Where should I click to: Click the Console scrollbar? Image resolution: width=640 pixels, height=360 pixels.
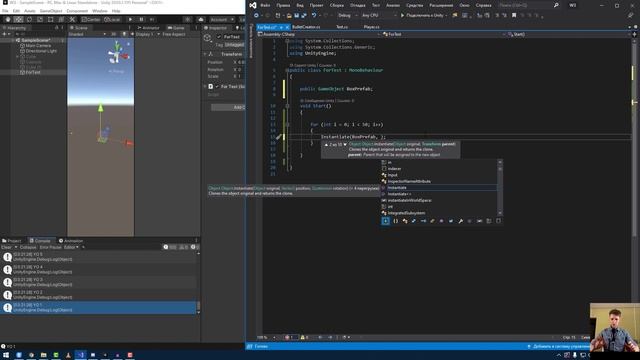[199, 305]
